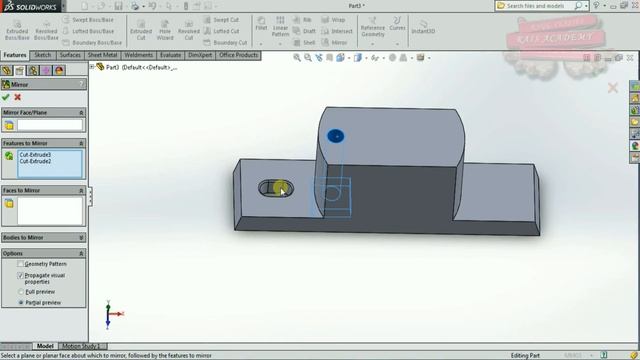Choose Boundary Cut
This screenshot has width=640, height=360.
pyautogui.click(x=225, y=42)
